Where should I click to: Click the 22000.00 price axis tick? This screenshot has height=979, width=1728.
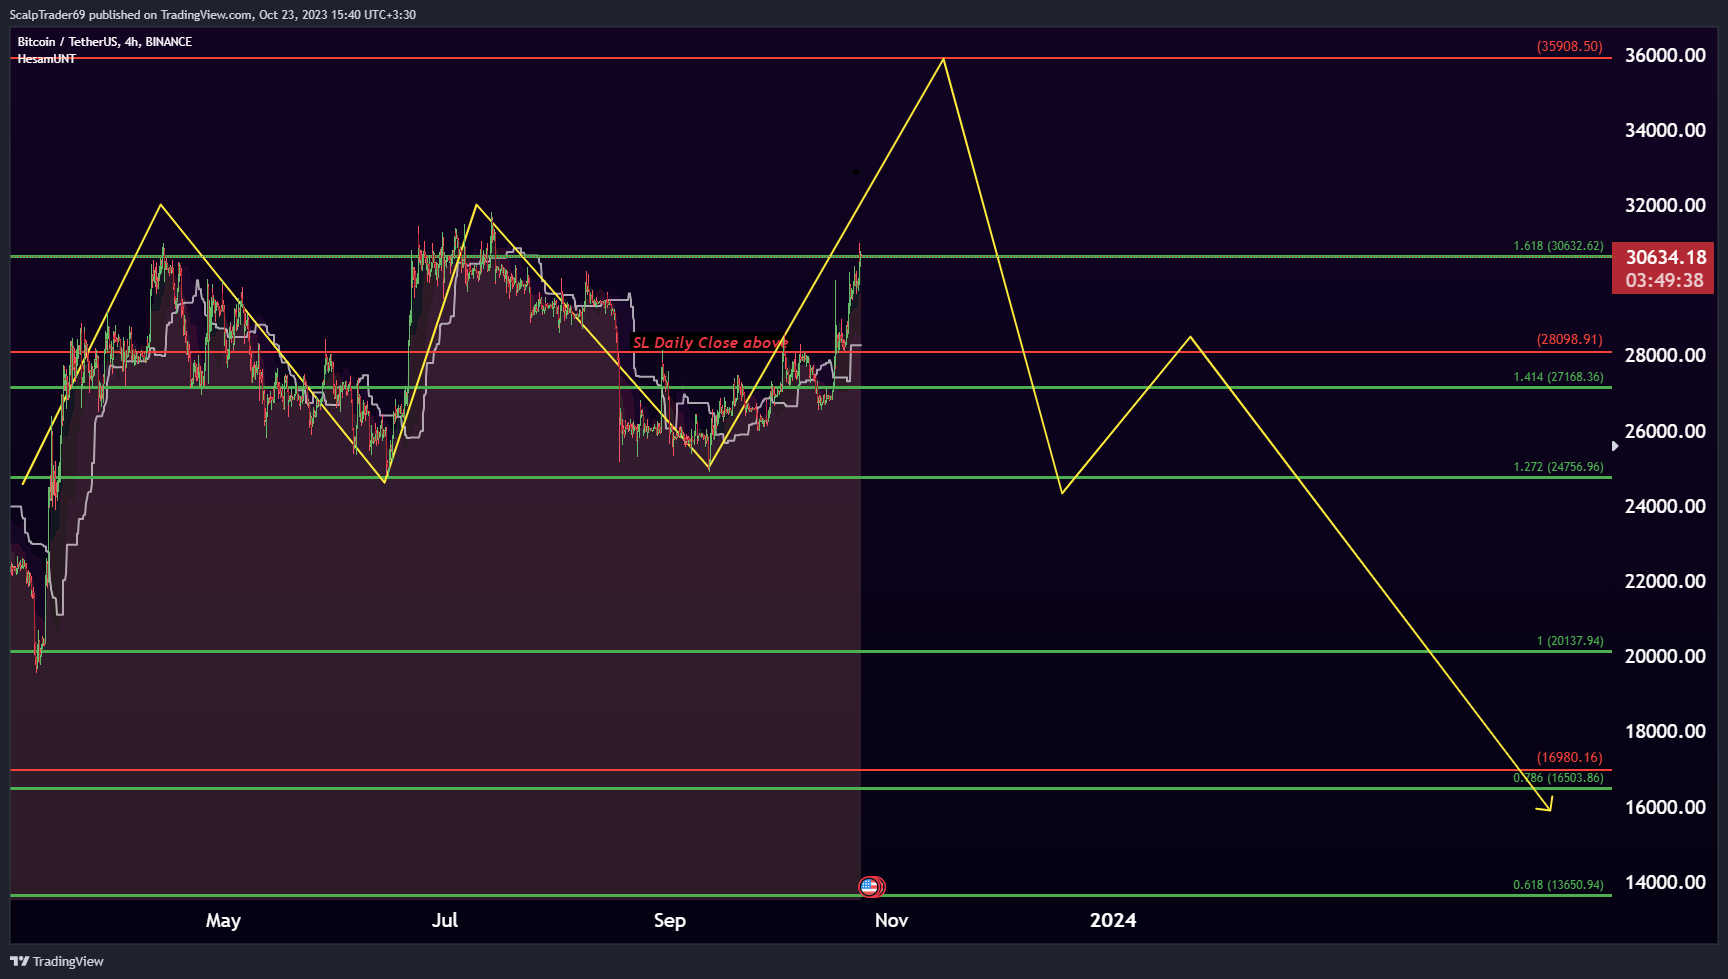pos(1665,581)
